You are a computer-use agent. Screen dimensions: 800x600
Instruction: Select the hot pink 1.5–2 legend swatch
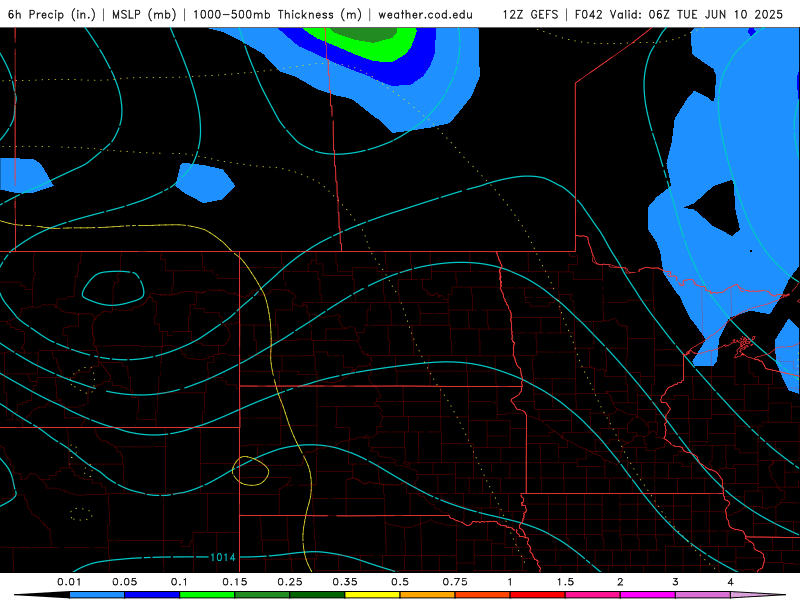tap(593, 595)
